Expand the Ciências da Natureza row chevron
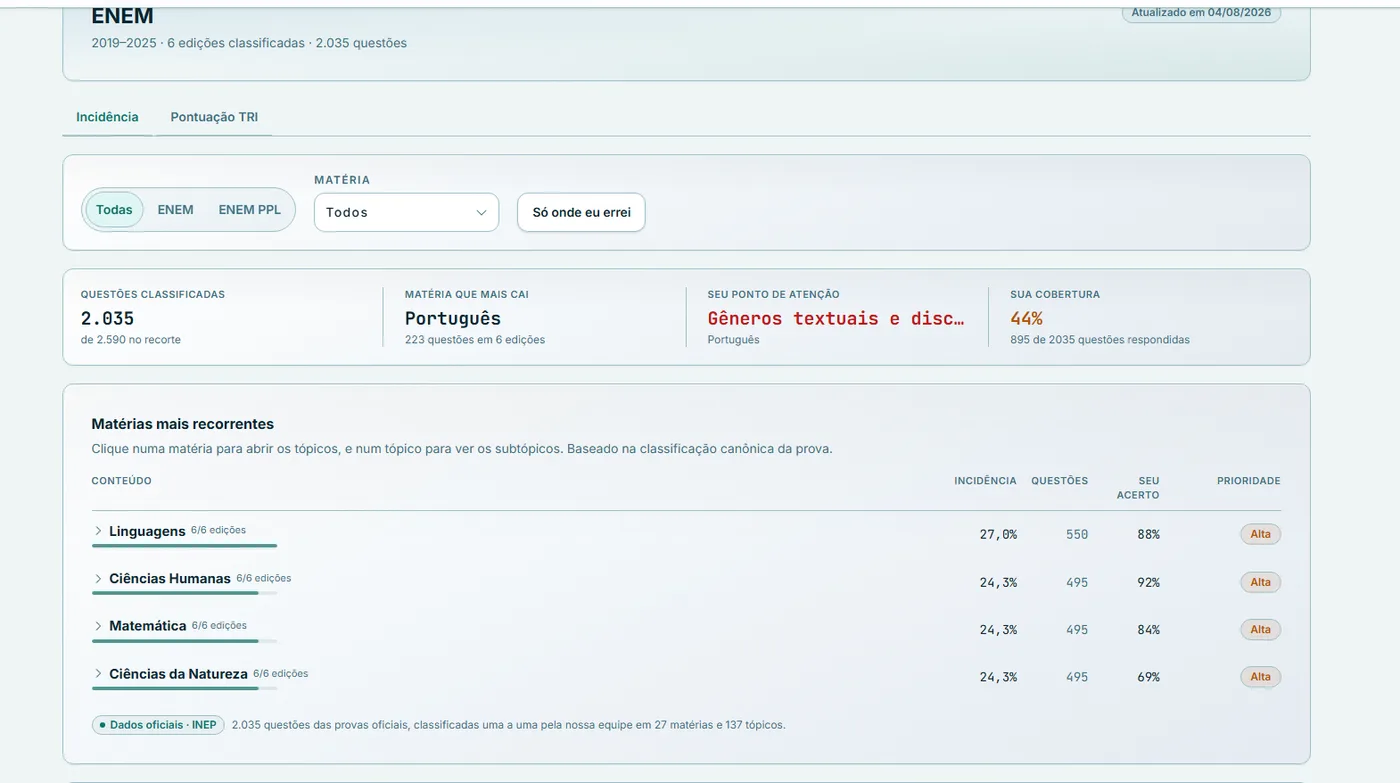1400x783 pixels. tap(98, 674)
